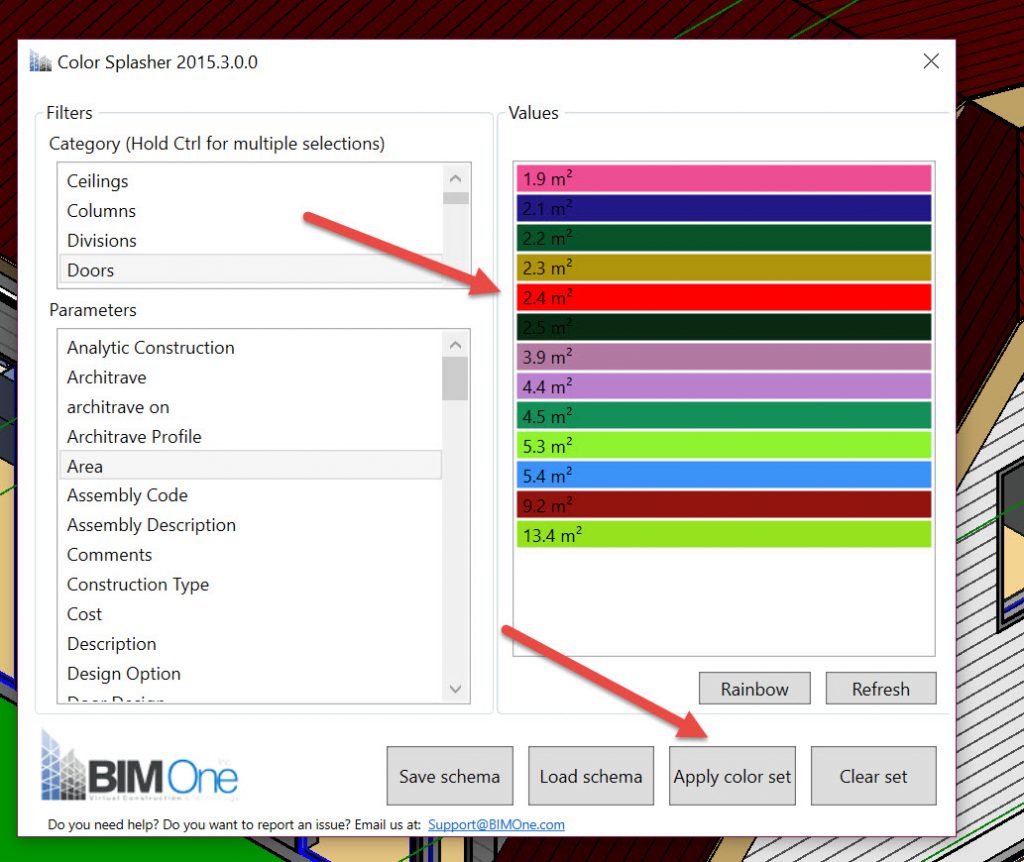Image resolution: width=1024 pixels, height=862 pixels.
Task: Click the Rainbow button
Action: [754, 689]
